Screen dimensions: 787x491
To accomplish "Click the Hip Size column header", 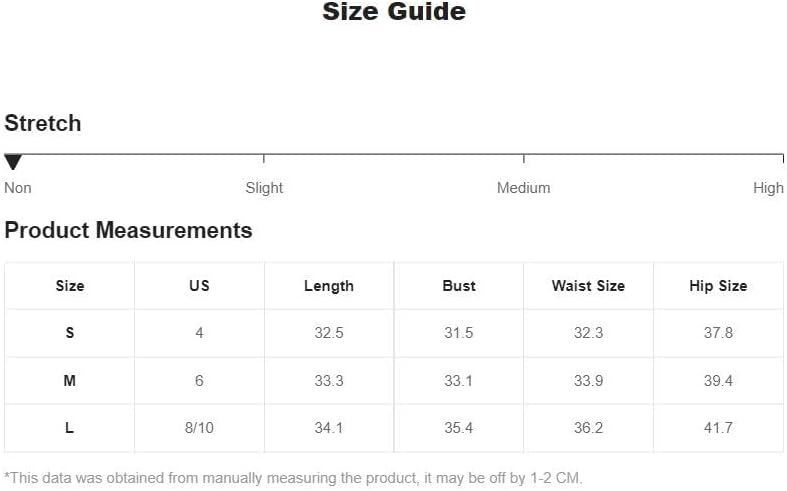I will pos(718,286).
